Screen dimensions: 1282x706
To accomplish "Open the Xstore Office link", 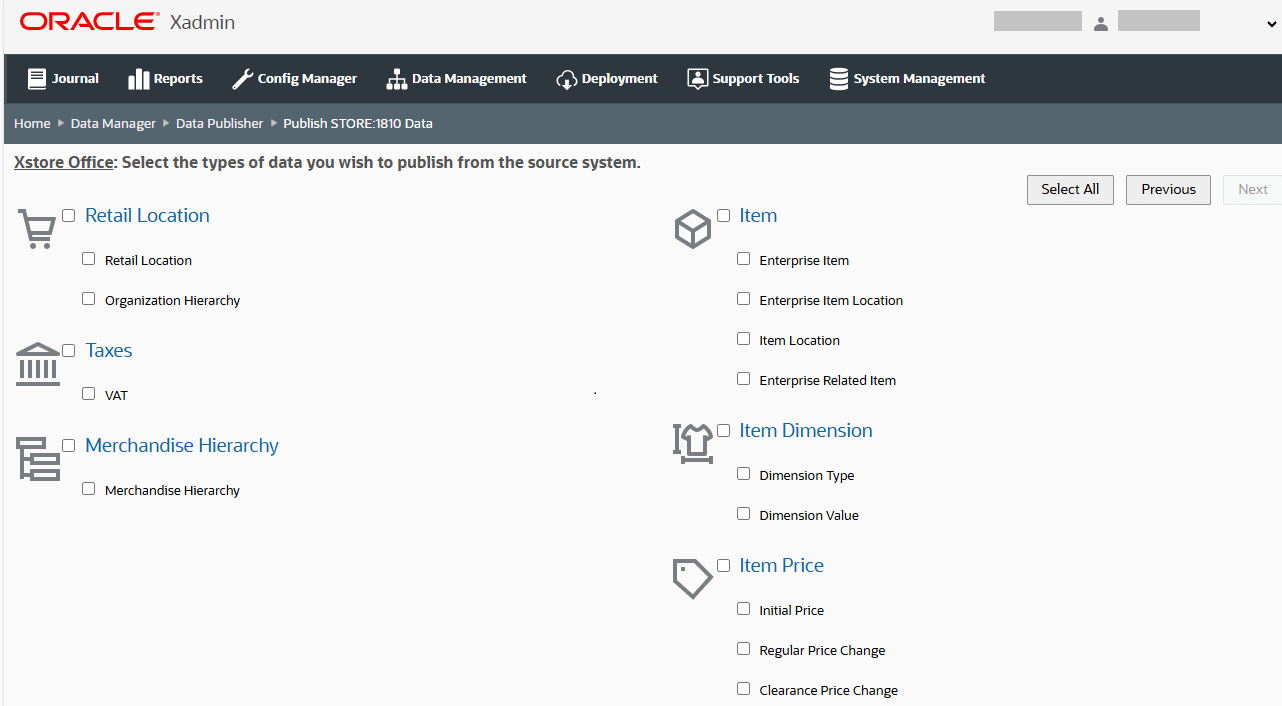I will (63, 161).
